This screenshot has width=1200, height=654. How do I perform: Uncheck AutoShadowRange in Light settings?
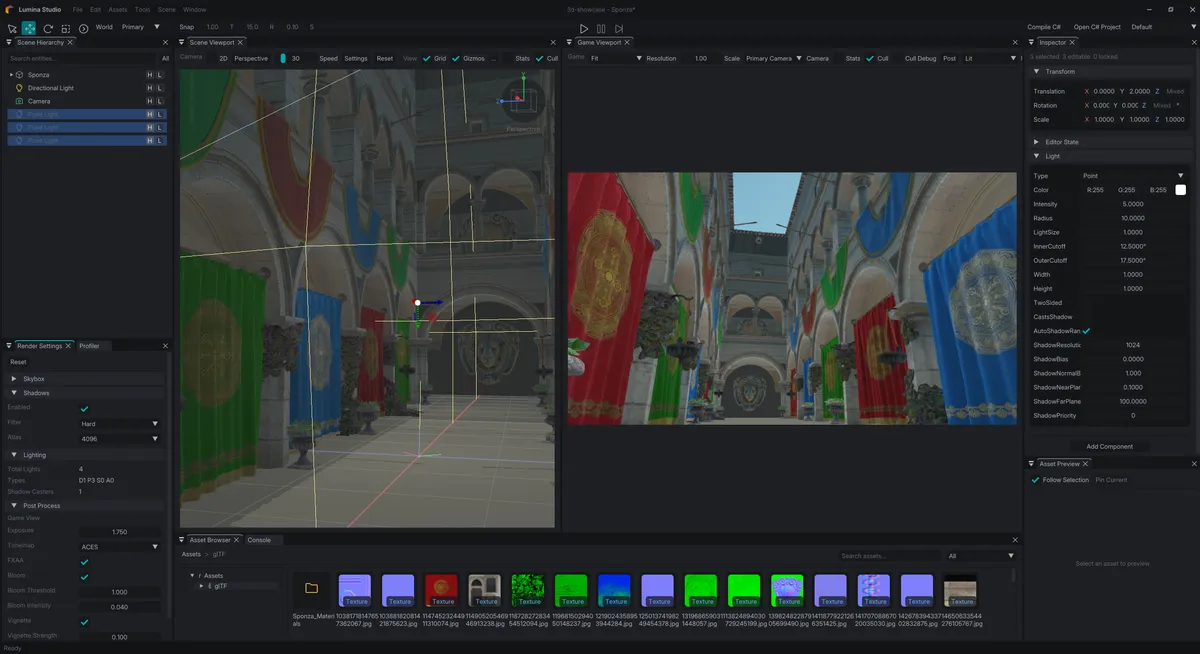coord(1086,331)
